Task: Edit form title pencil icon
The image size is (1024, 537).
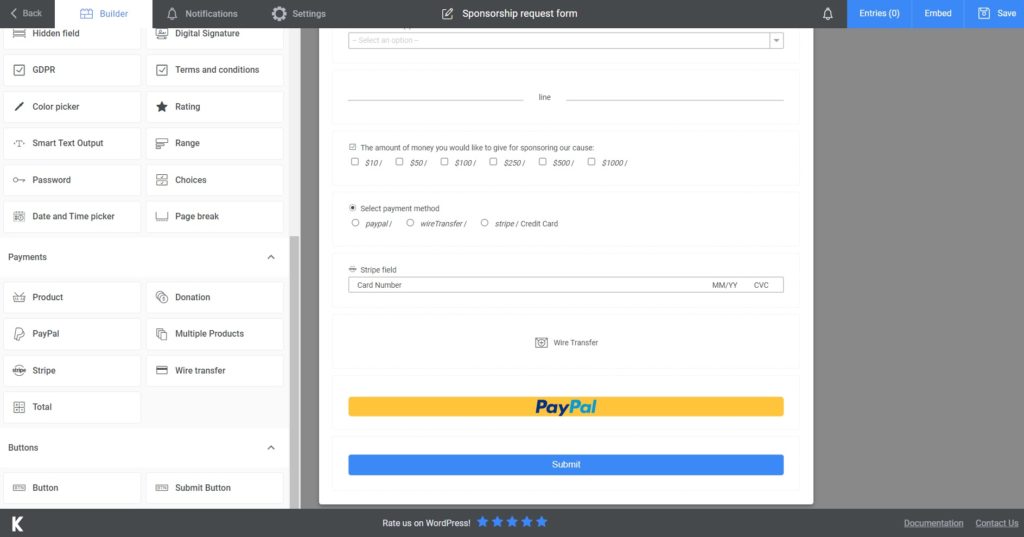Action: pos(447,14)
